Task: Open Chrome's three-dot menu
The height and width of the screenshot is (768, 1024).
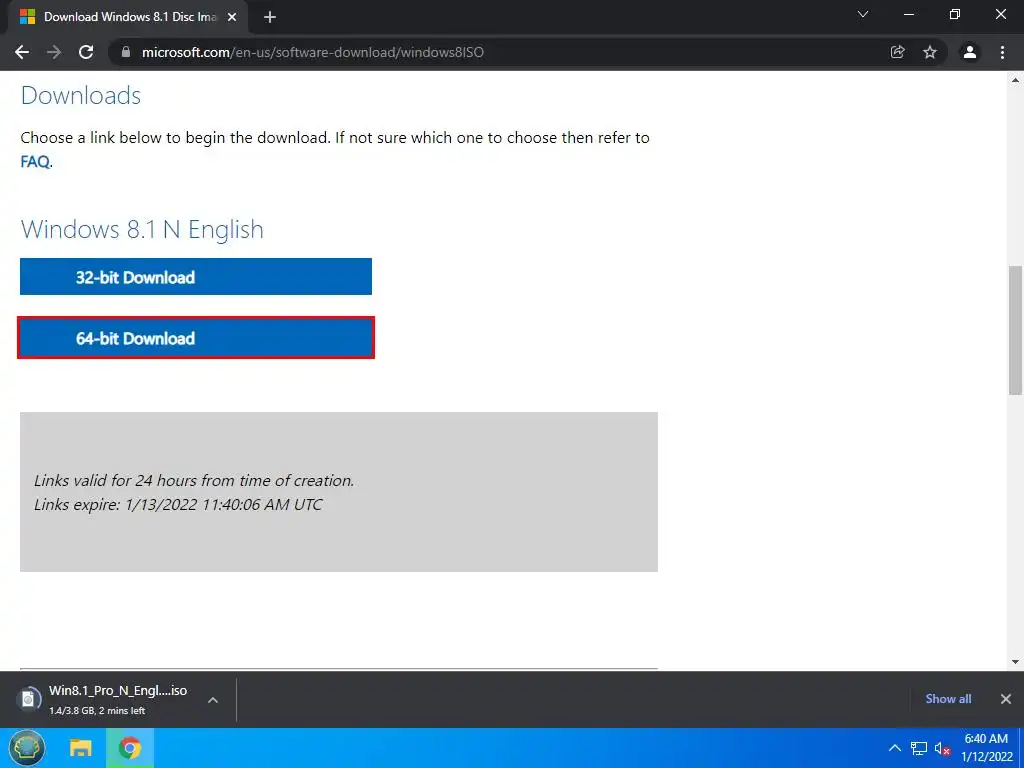Action: pos(1002,52)
